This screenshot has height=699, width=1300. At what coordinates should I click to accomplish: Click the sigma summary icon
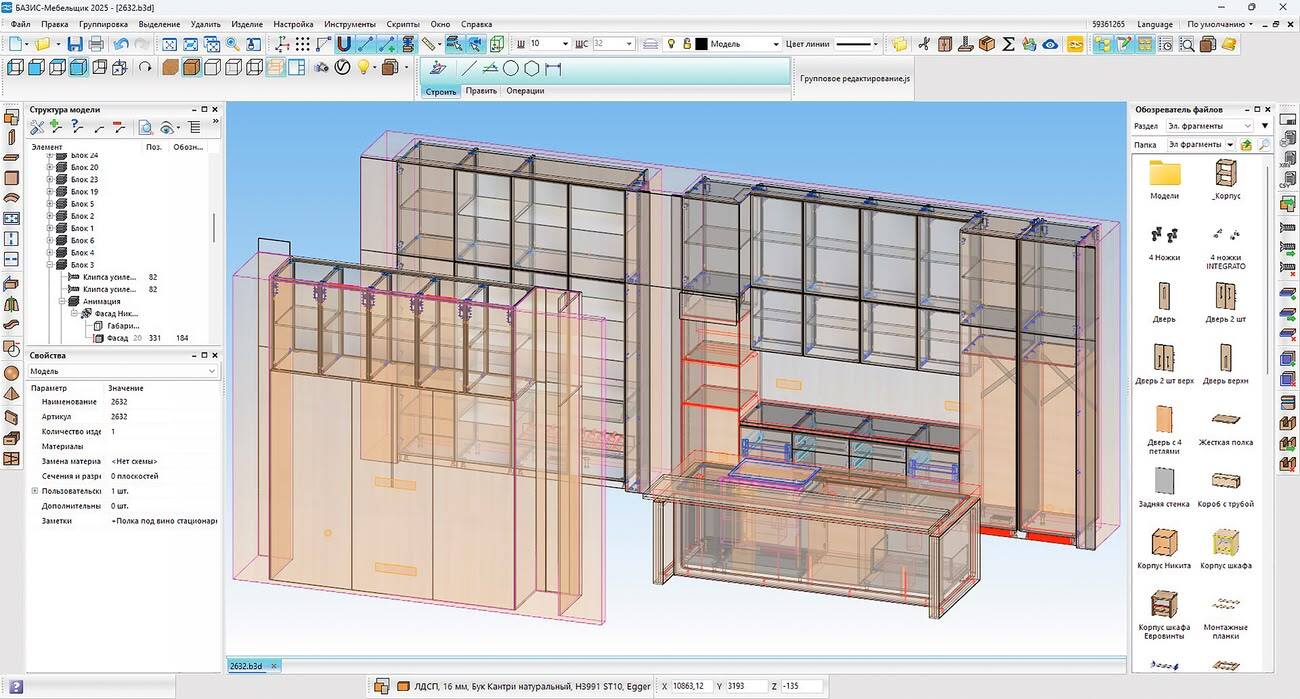point(1008,44)
